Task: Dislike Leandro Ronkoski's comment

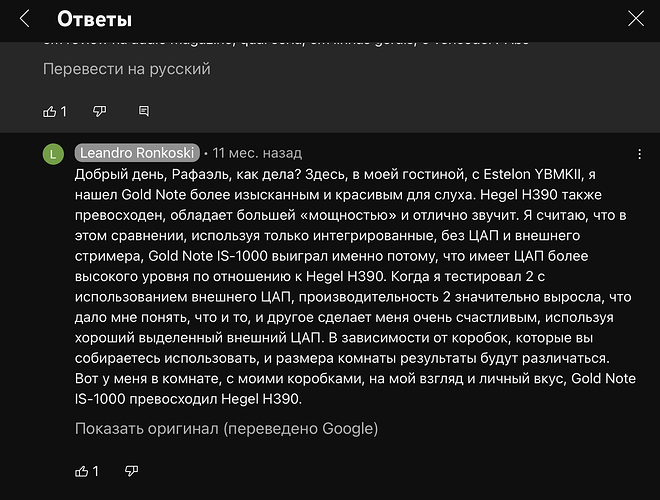Action: pos(131,470)
